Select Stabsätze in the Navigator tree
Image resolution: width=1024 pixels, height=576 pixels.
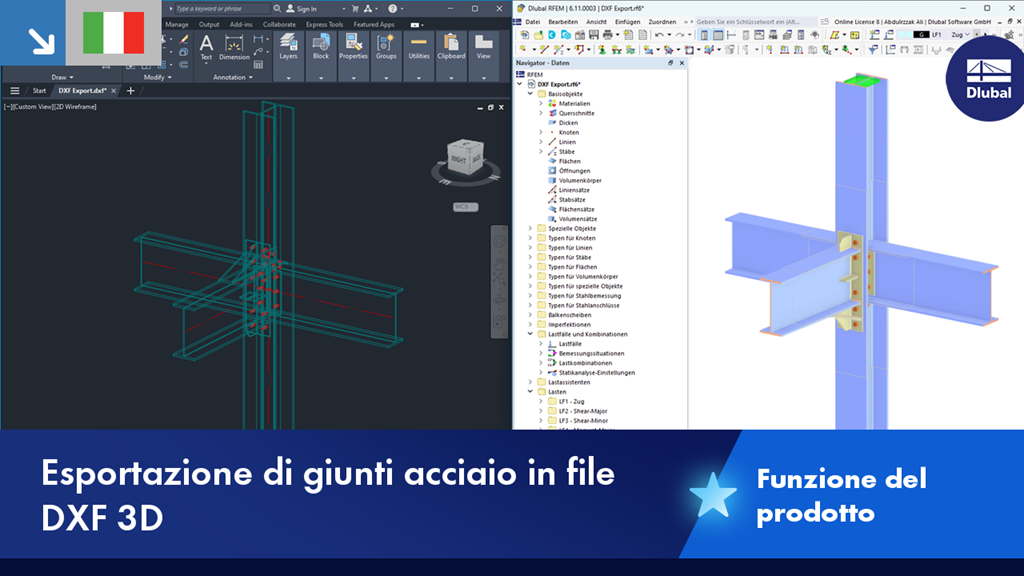572,200
